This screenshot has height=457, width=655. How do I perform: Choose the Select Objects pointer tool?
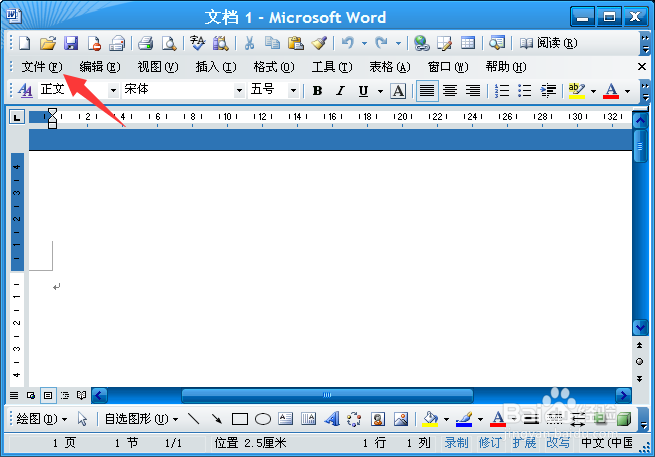pyautogui.click(x=82, y=419)
